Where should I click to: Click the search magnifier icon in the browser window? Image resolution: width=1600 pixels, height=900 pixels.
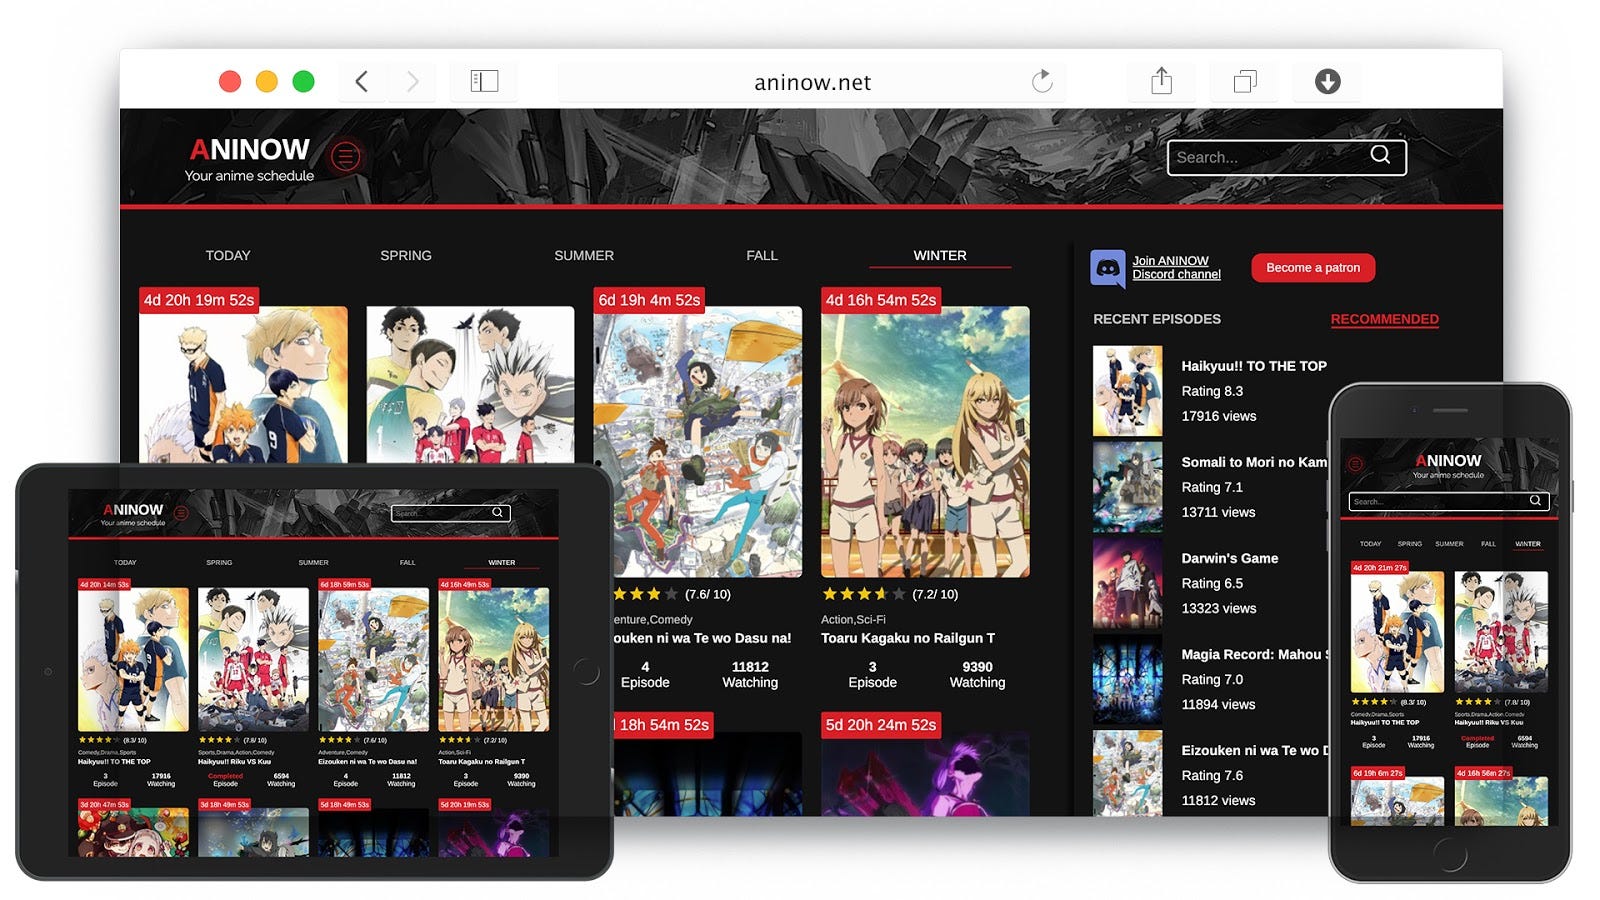tap(1380, 155)
